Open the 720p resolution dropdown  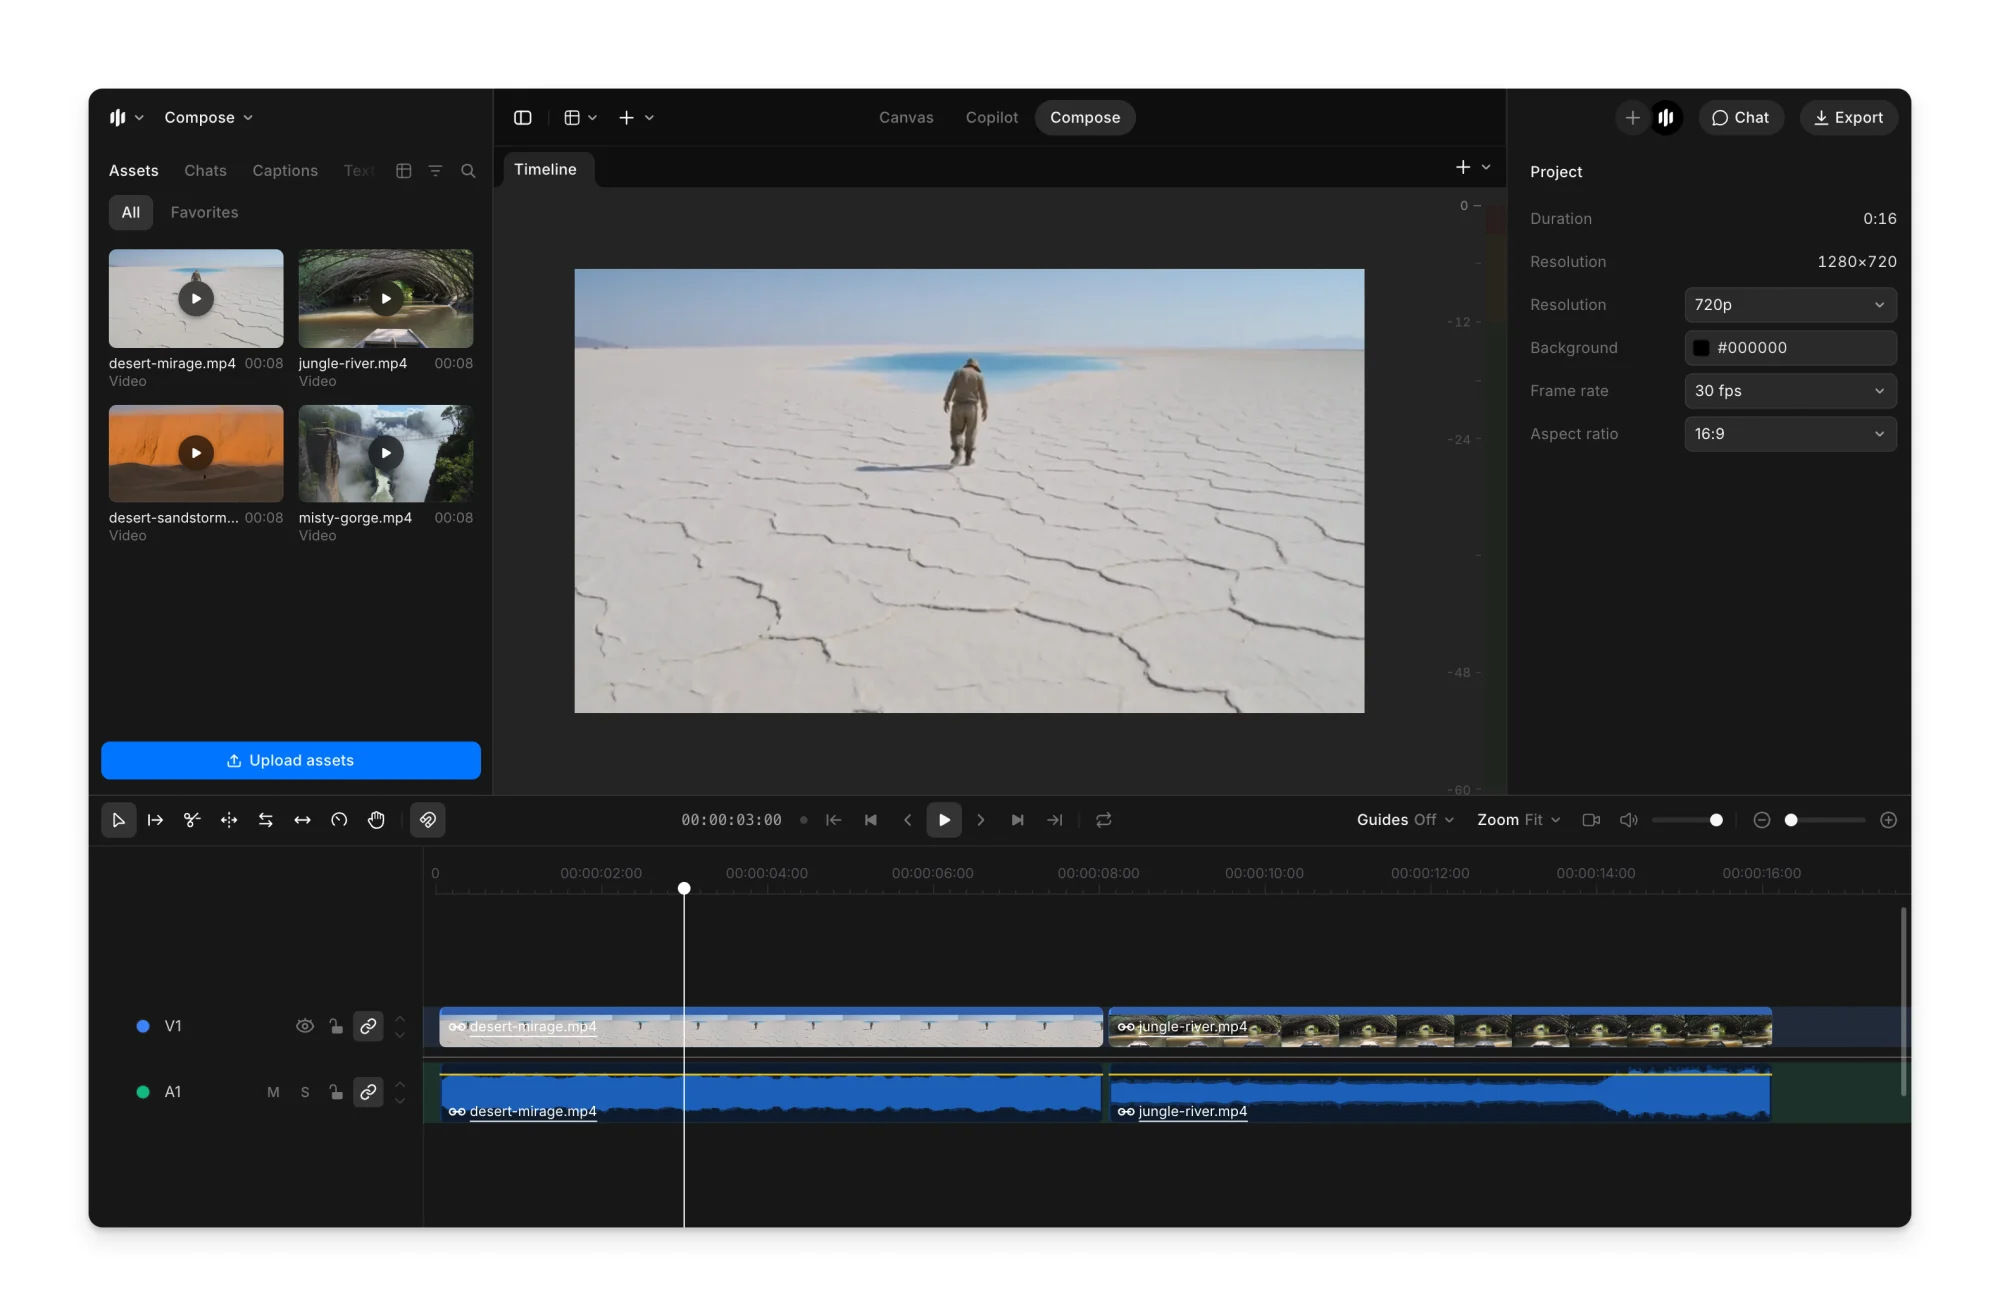click(1790, 305)
